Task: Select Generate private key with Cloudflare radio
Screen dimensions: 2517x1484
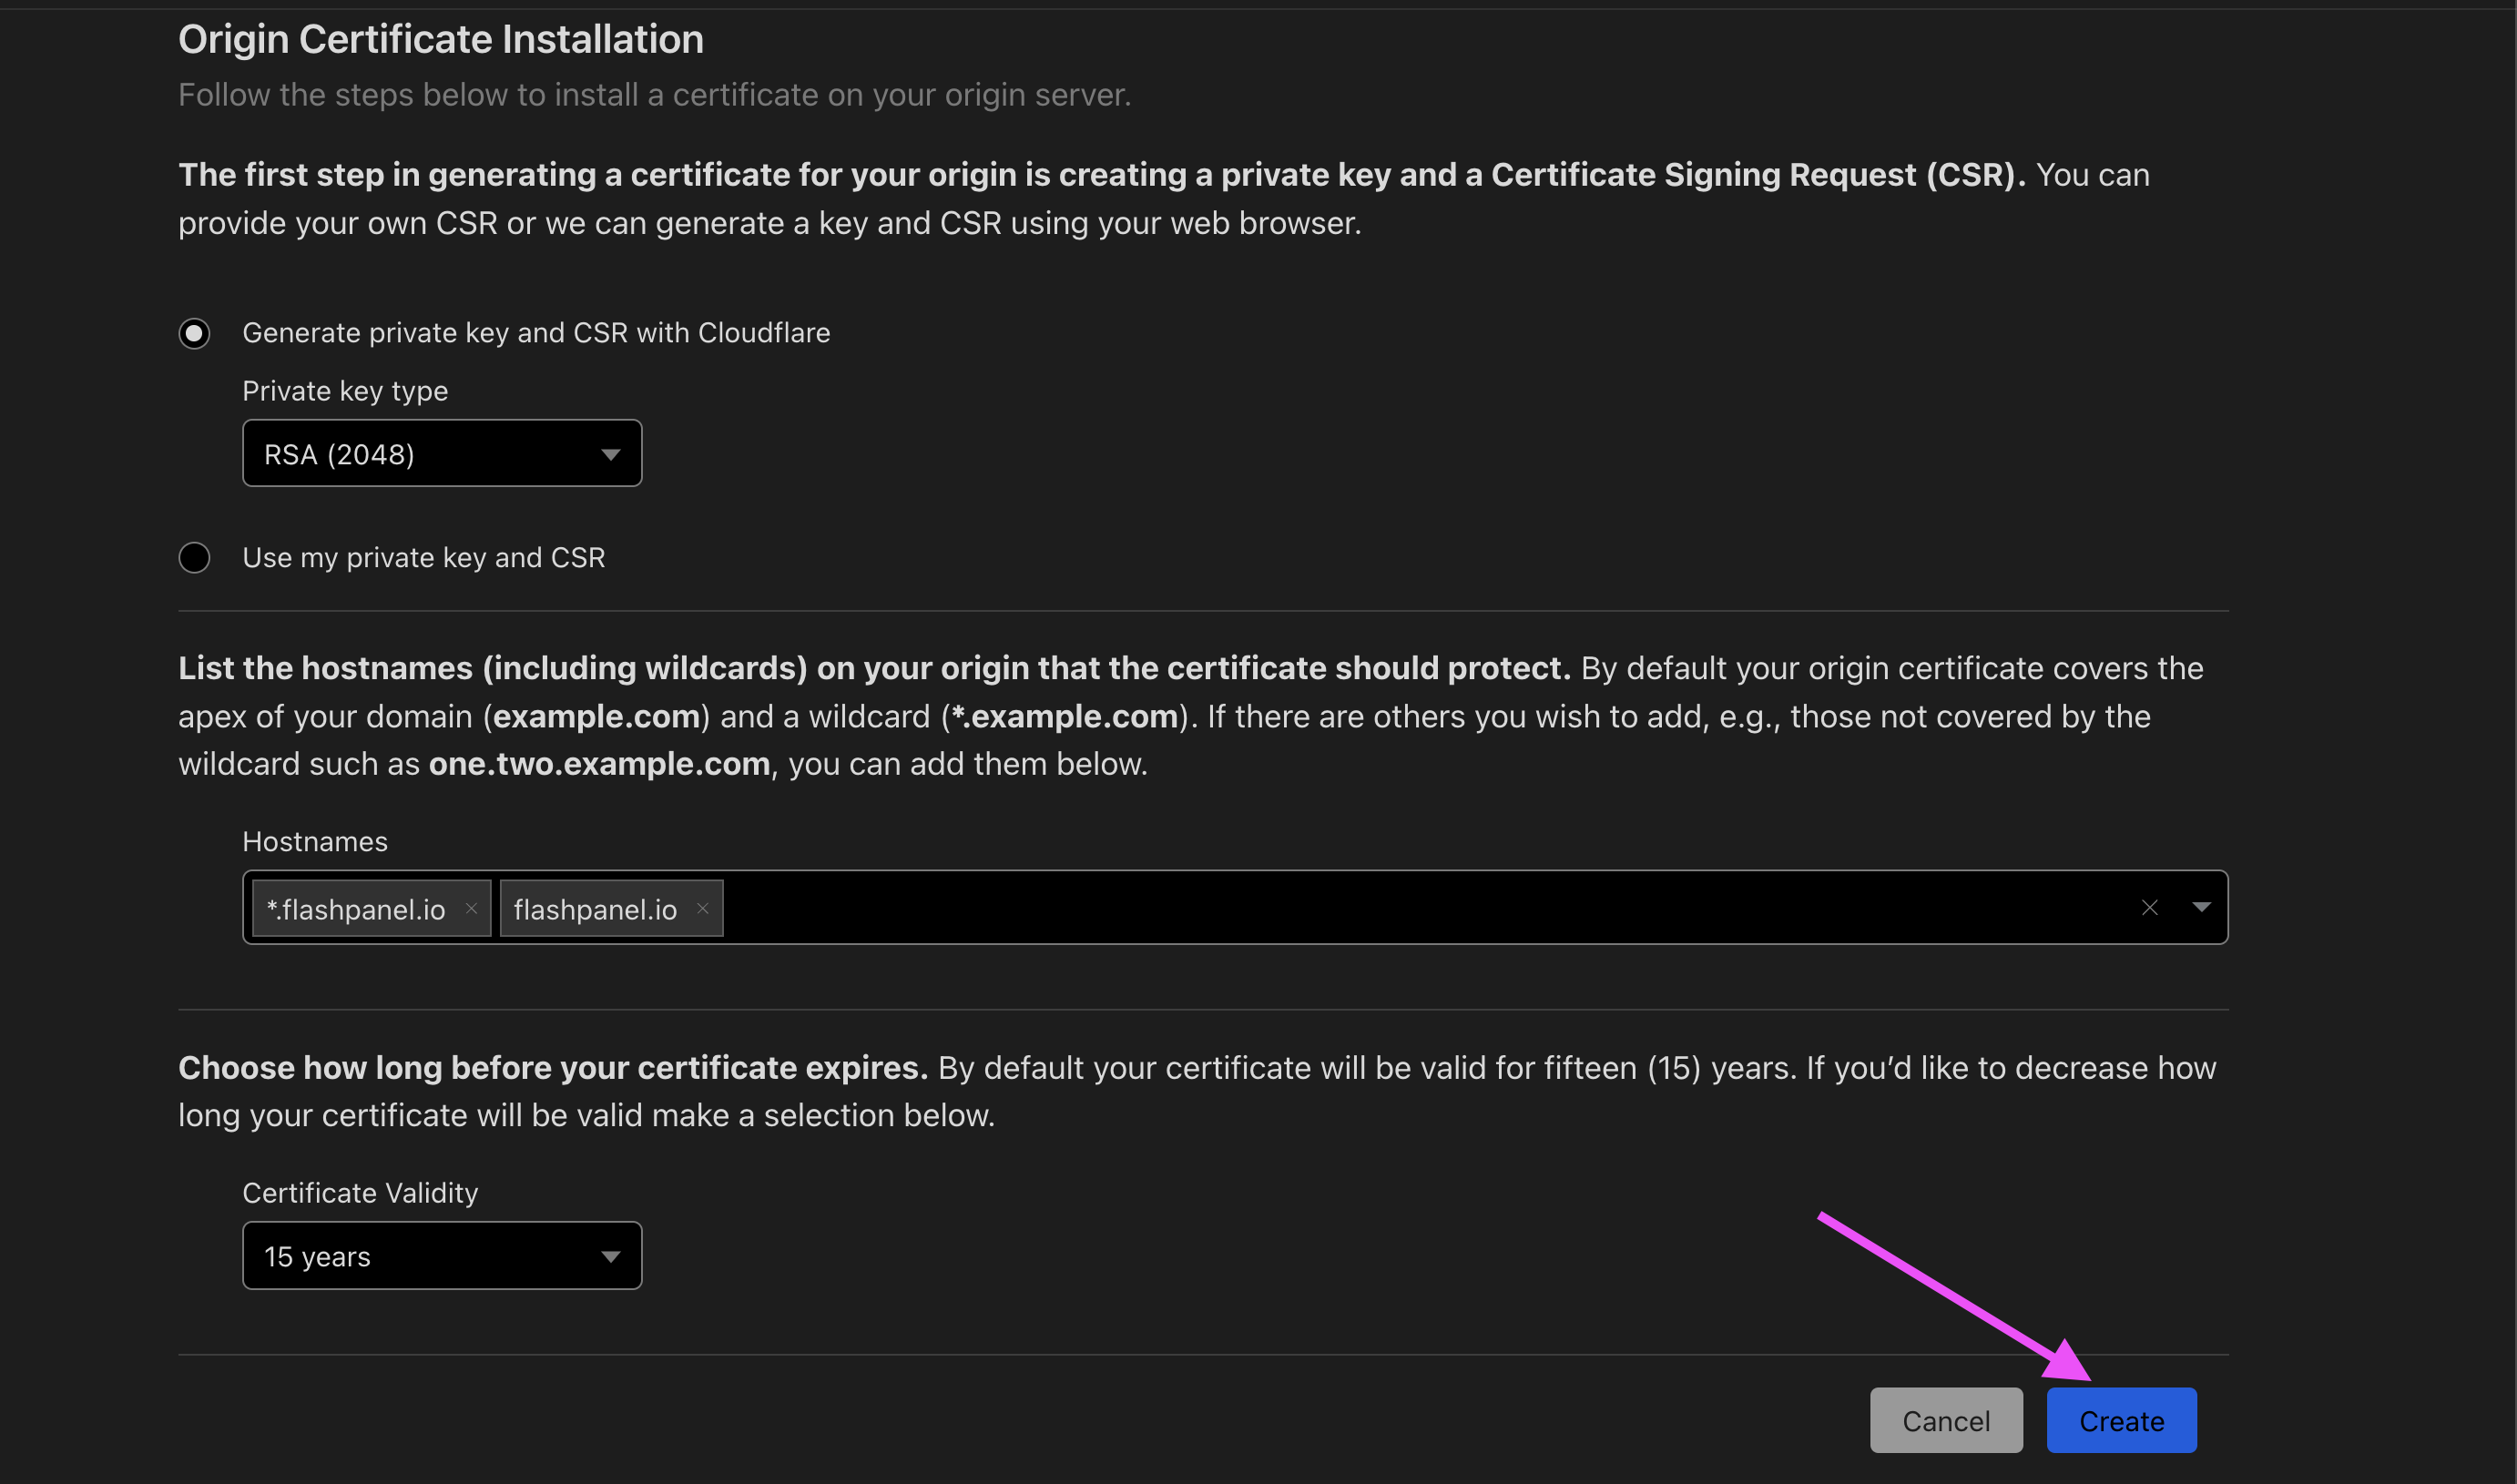Action: click(x=195, y=333)
